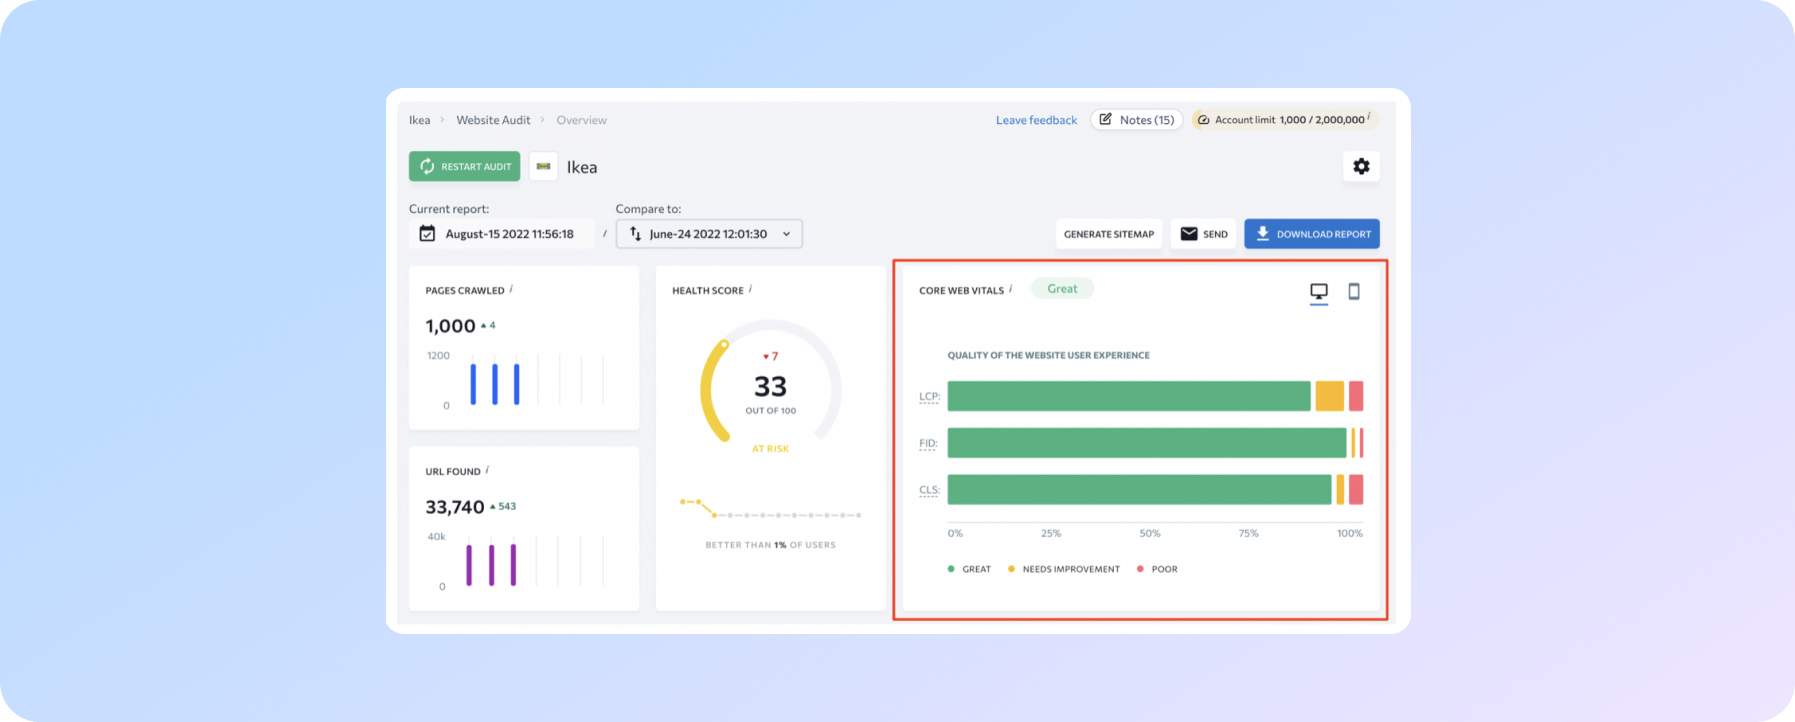This screenshot has height=722, width=1795.
Task: Click the Core Web Vitals info icon
Action: (1011, 289)
